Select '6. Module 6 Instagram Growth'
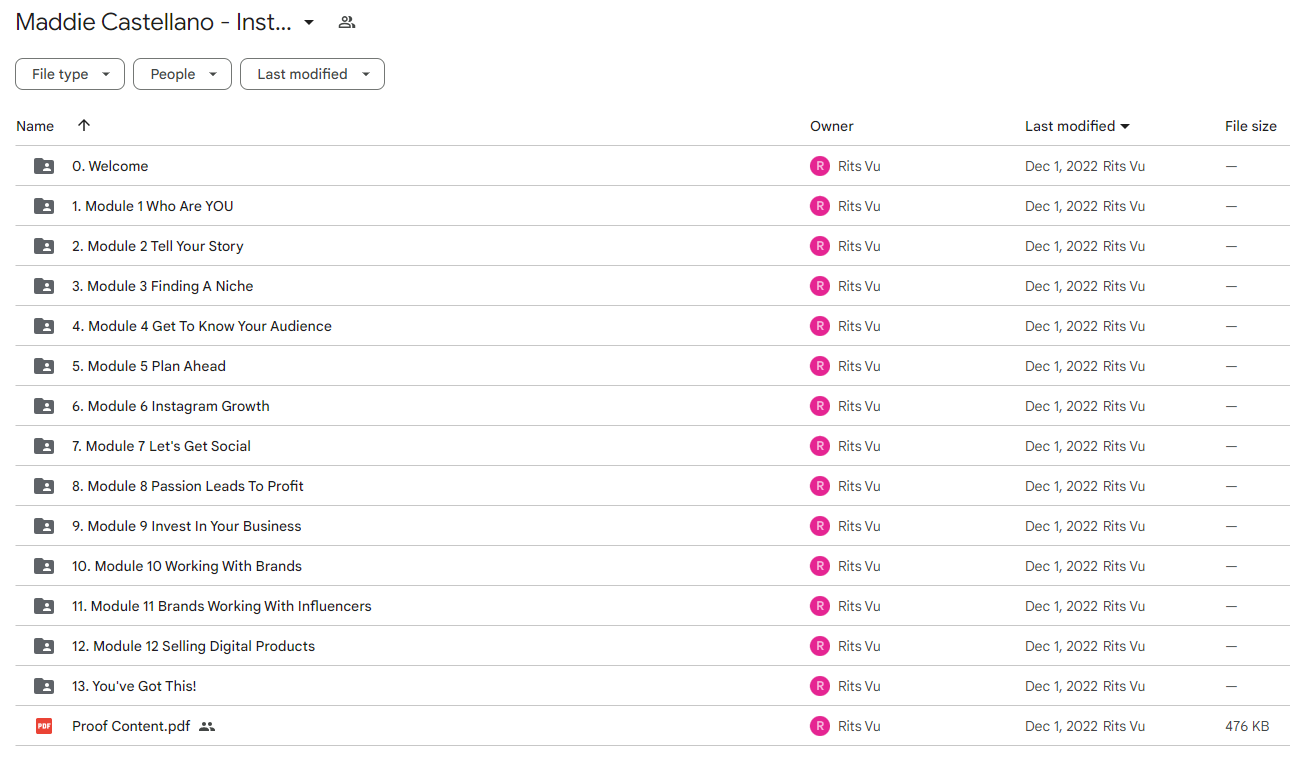Image resolution: width=1290 pixels, height=766 pixels. (x=171, y=406)
